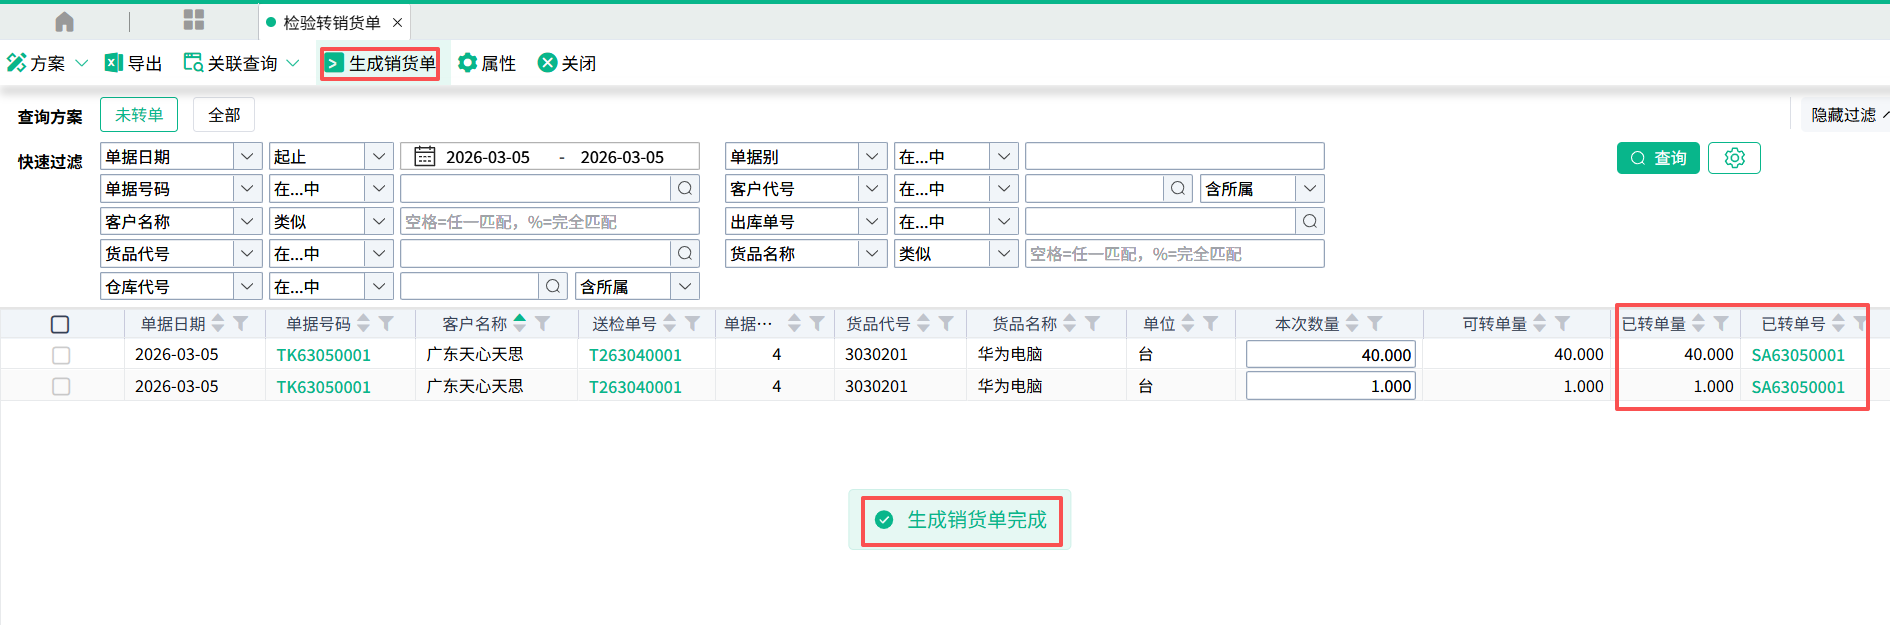Click the 生成销货单 button
This screenshot has width=1890, height=625.
(x=380, y=63)
